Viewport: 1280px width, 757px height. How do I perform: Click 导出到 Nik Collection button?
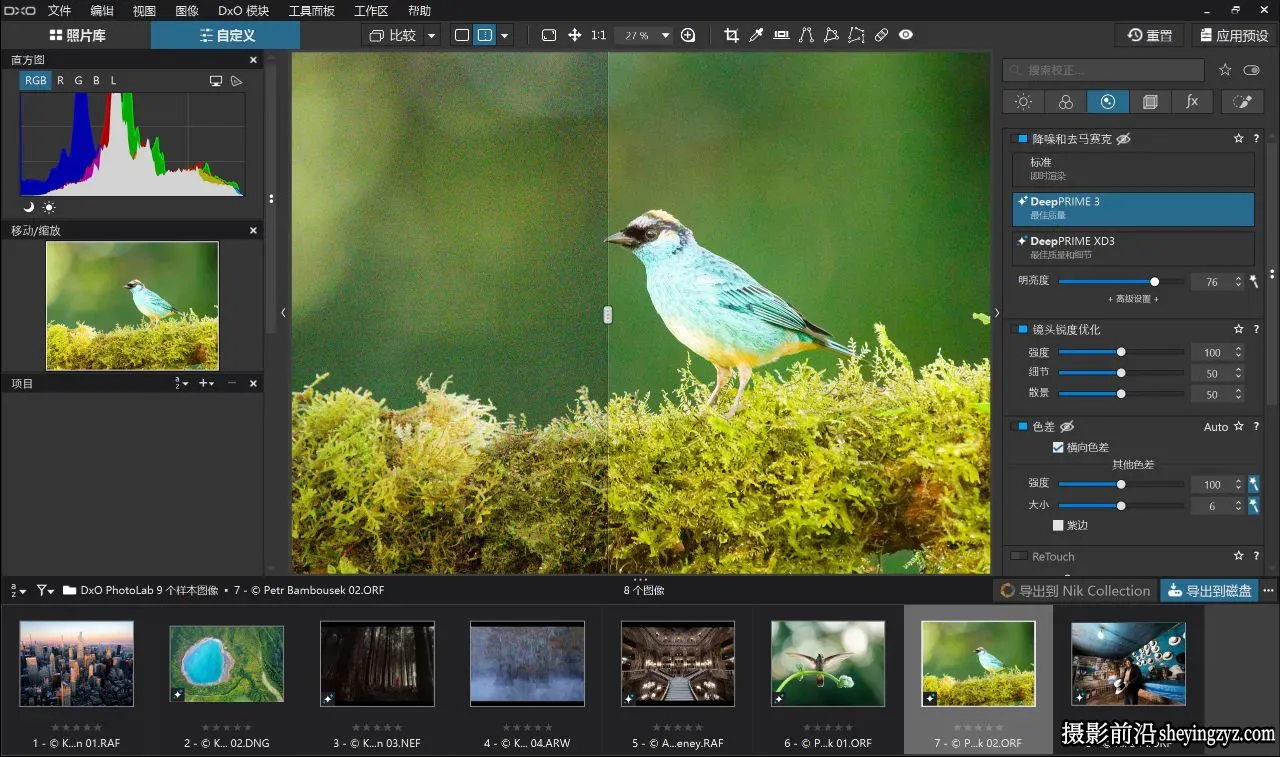click(1075, 590)
